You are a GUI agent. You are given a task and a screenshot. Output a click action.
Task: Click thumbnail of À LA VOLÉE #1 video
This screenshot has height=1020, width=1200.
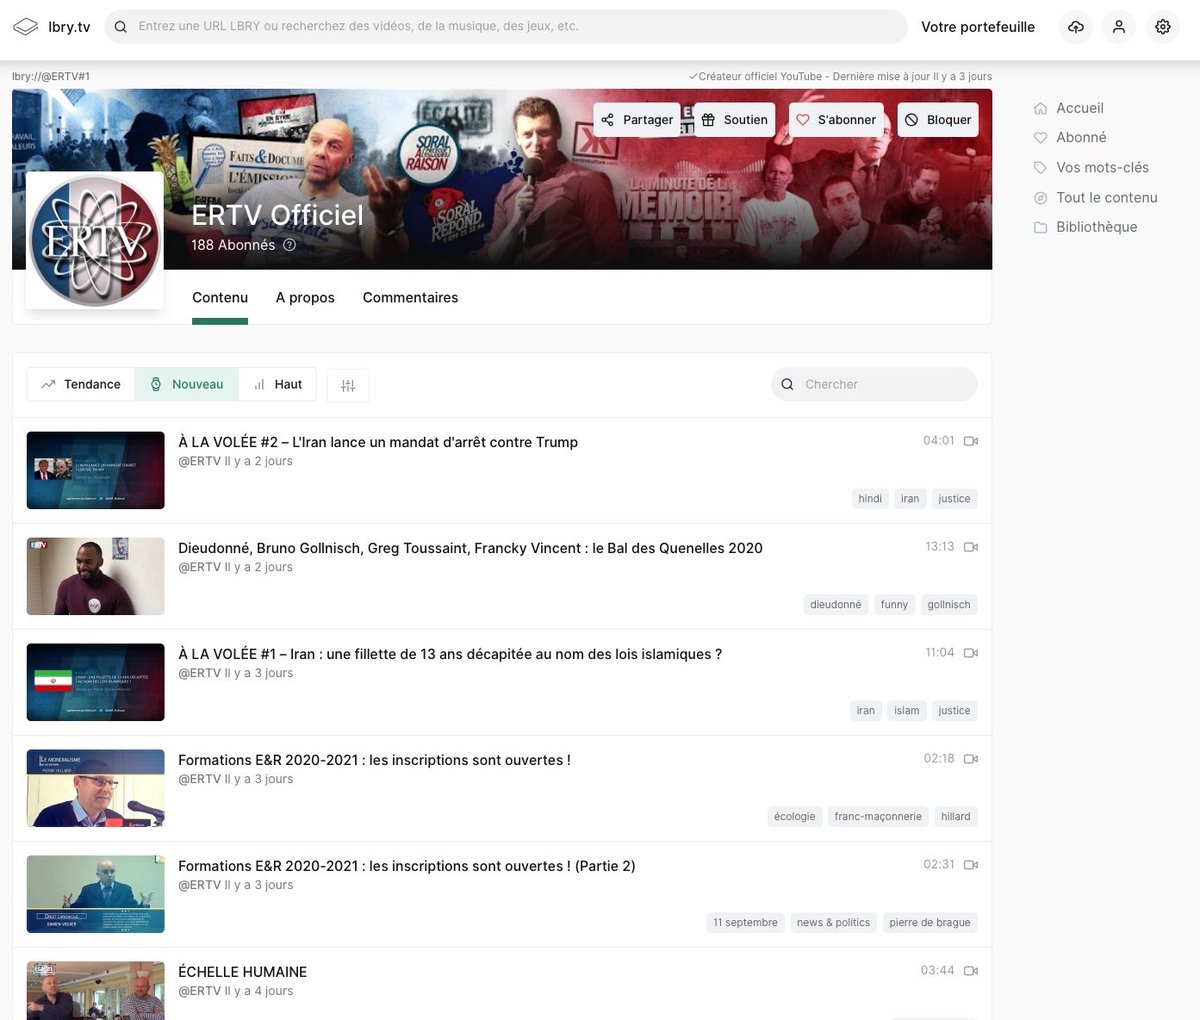point(95,682)
